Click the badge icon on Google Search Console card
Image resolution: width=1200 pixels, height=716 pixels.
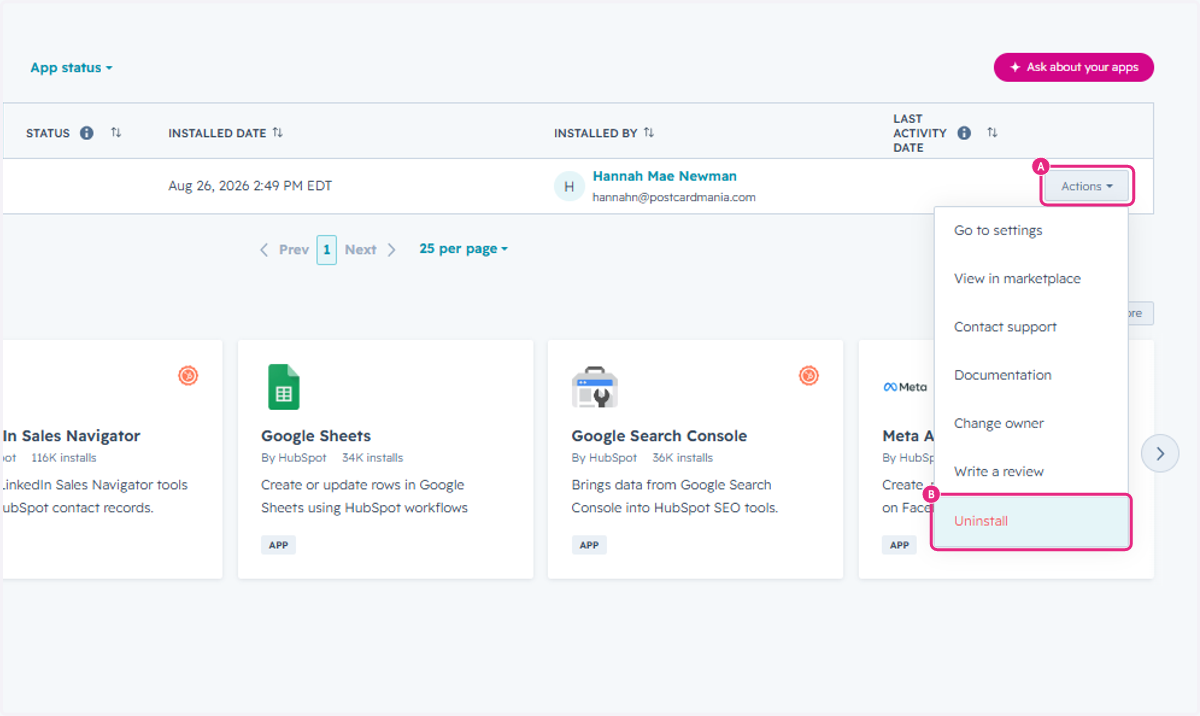click(809, 375)
